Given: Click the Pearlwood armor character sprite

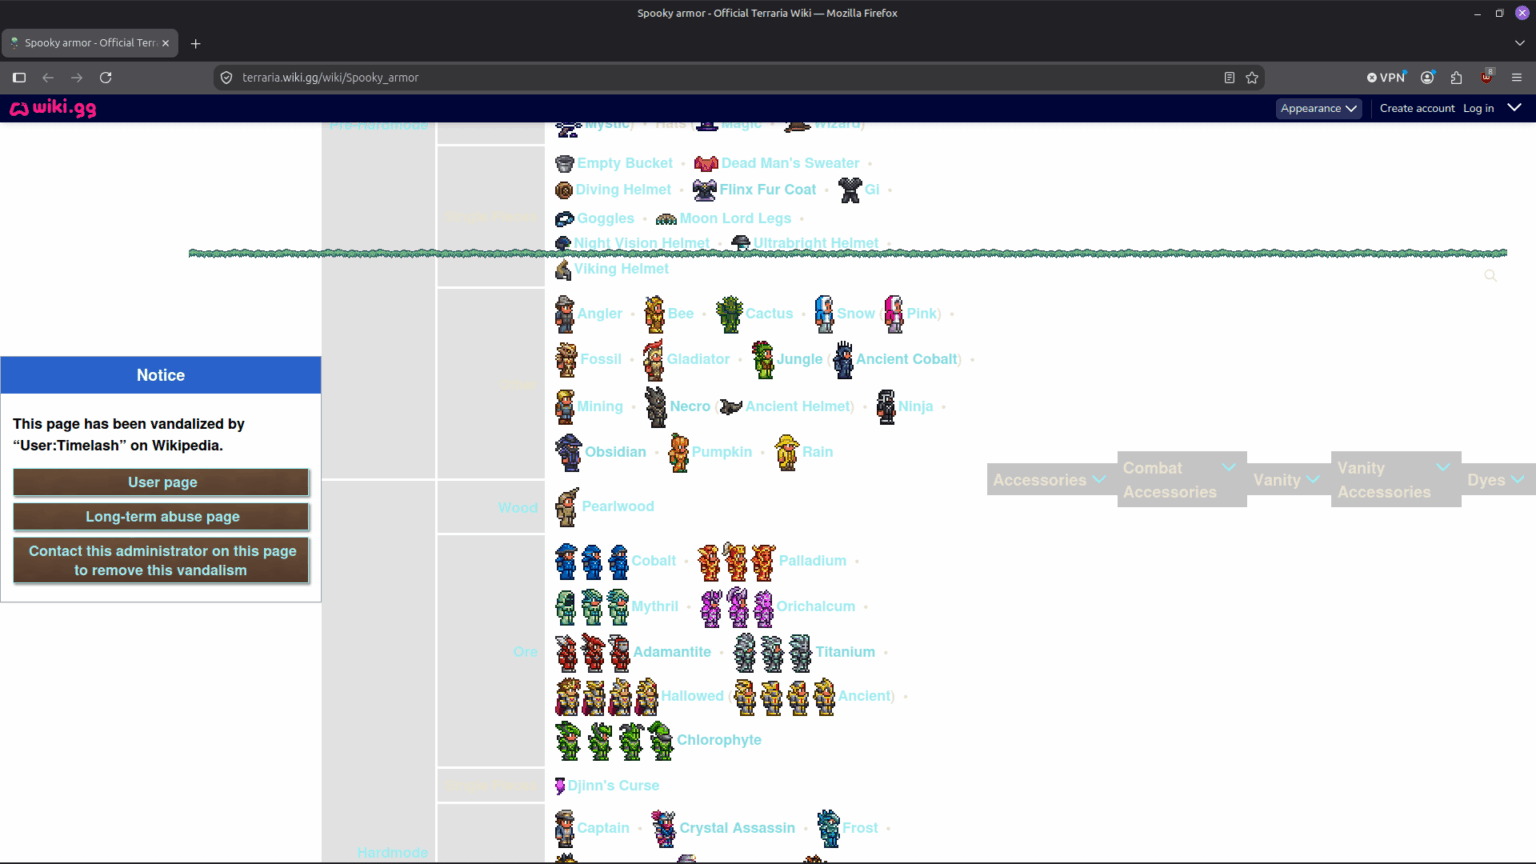Looking at the screenshot, I should 567,507.
